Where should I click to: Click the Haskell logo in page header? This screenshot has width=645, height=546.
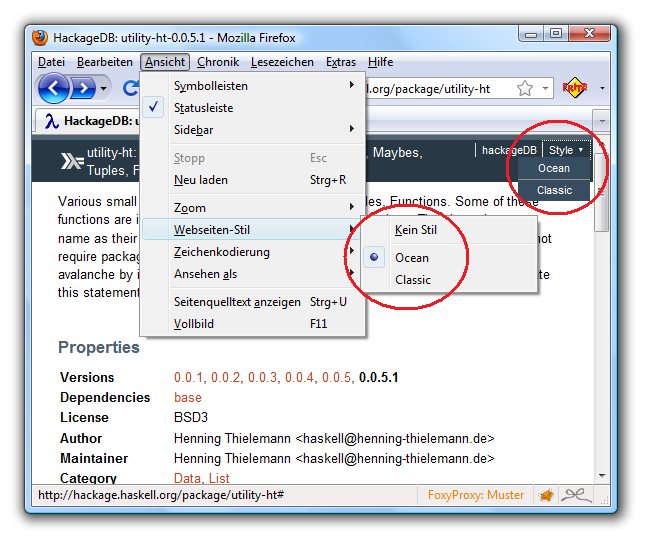[72, 161]
